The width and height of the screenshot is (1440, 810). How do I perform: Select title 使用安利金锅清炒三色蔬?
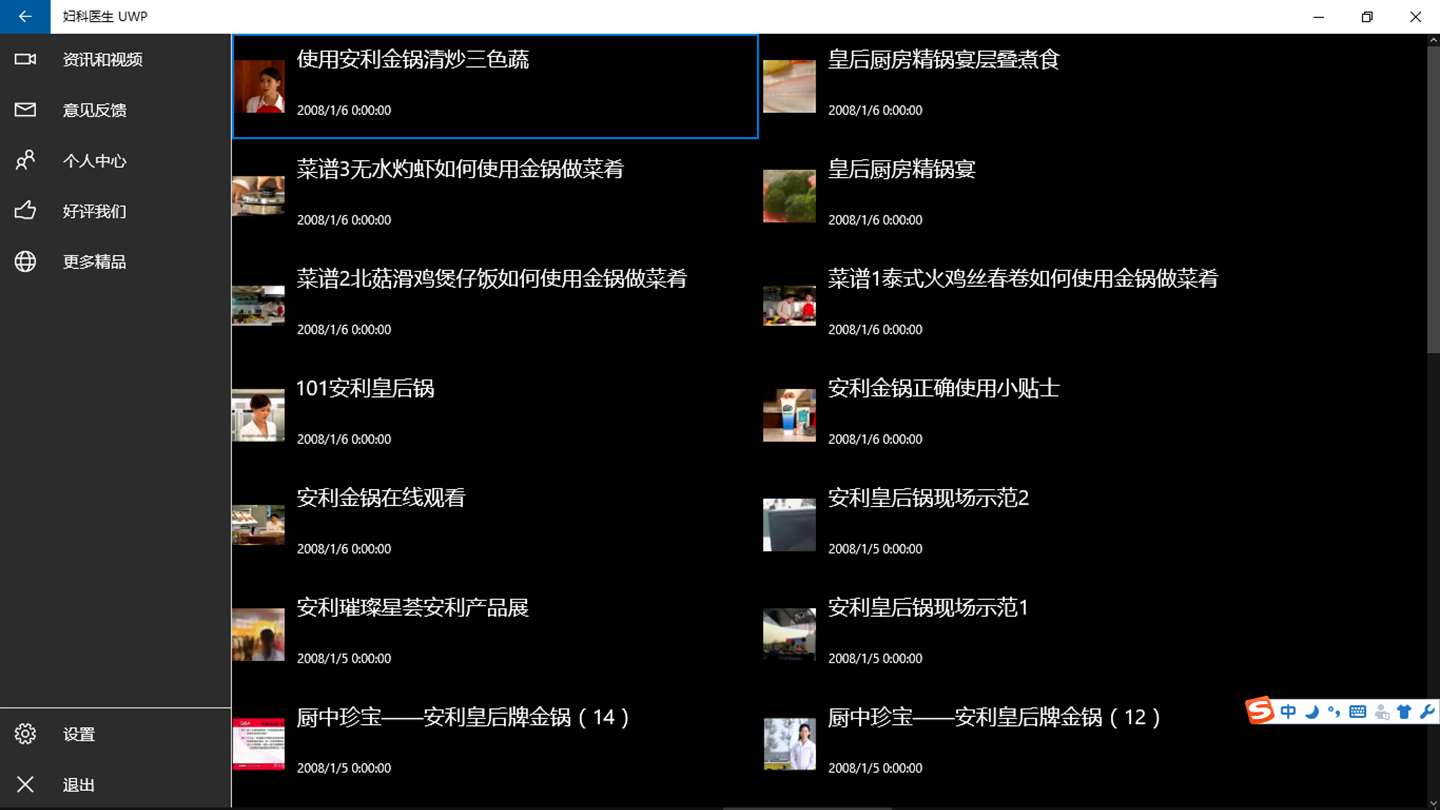coord(413,60)
